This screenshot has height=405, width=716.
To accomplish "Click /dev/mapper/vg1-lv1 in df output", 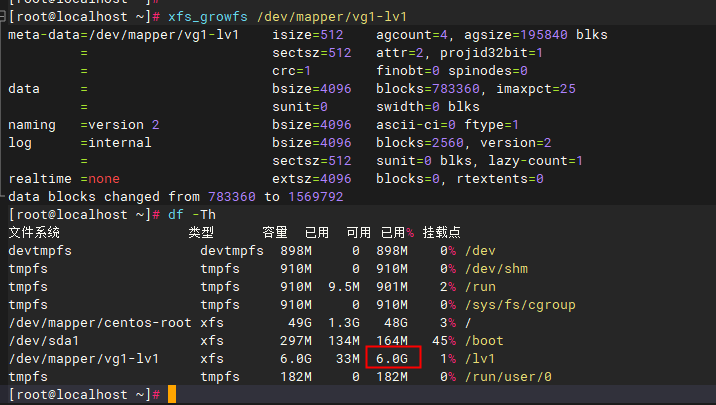I will [84, 359].
